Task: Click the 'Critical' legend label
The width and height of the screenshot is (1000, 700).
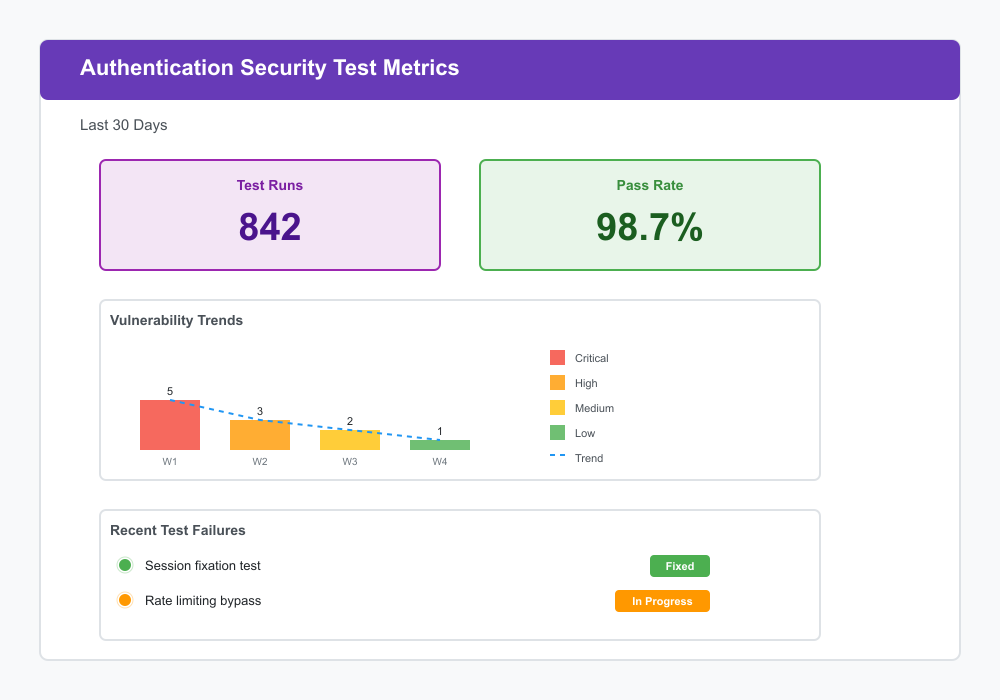Action: (x=591, y=358)
